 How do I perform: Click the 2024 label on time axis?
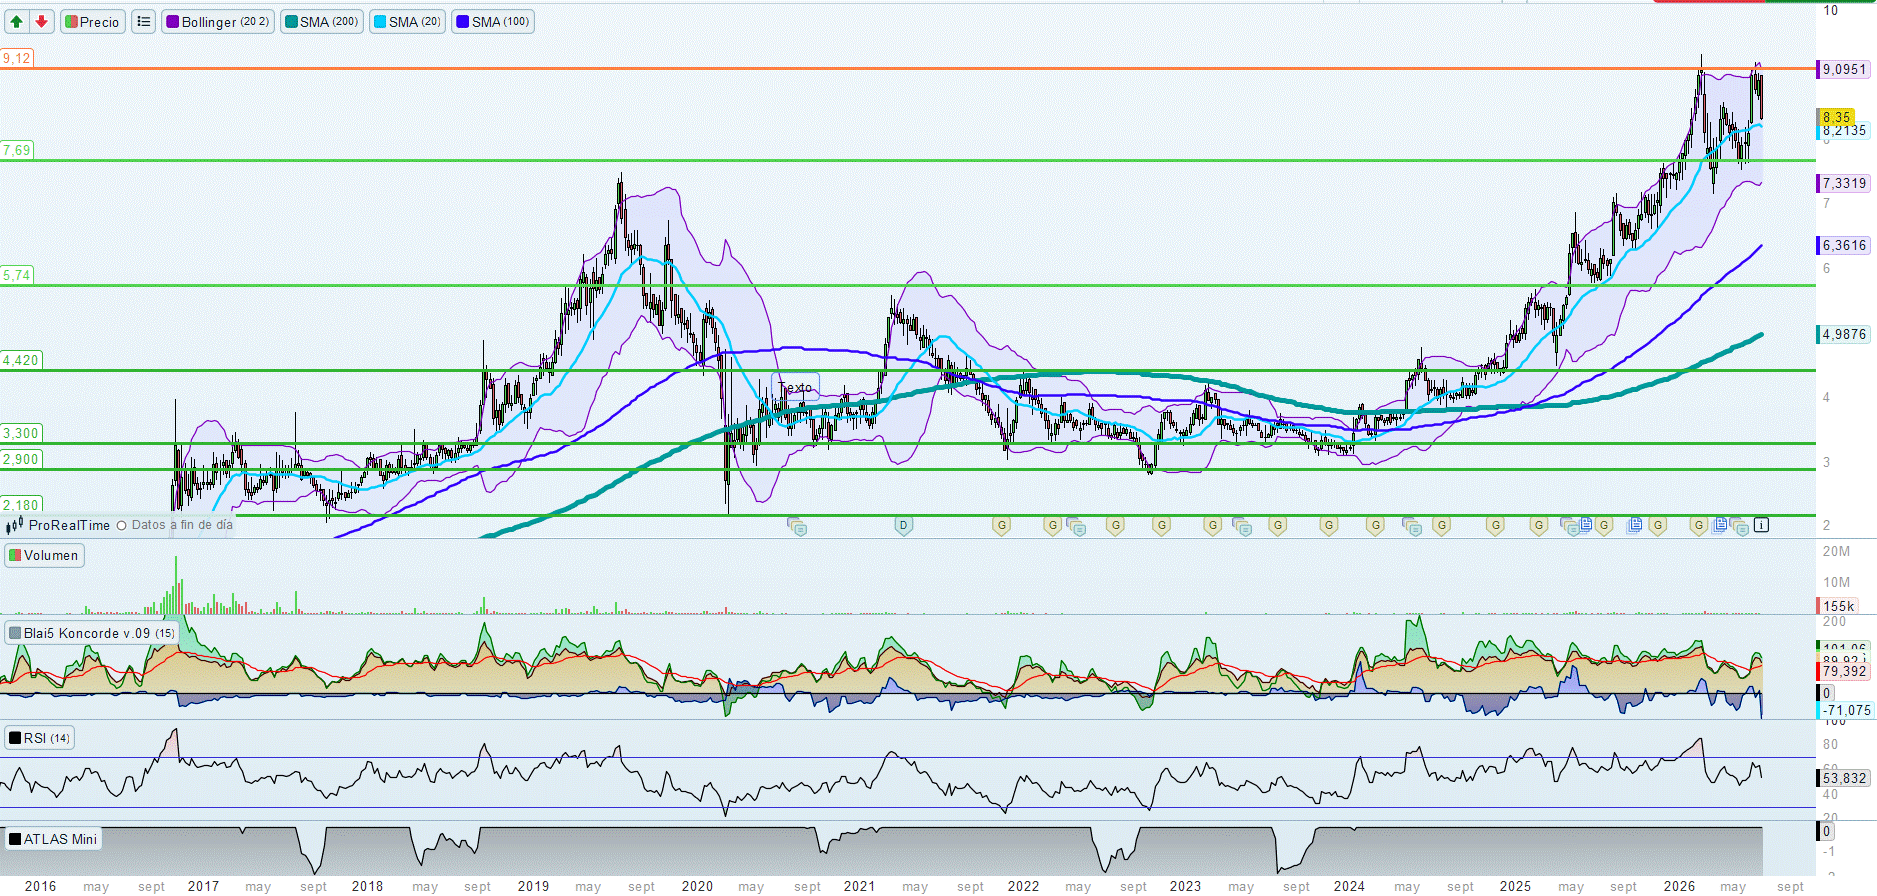point(1349,886)
